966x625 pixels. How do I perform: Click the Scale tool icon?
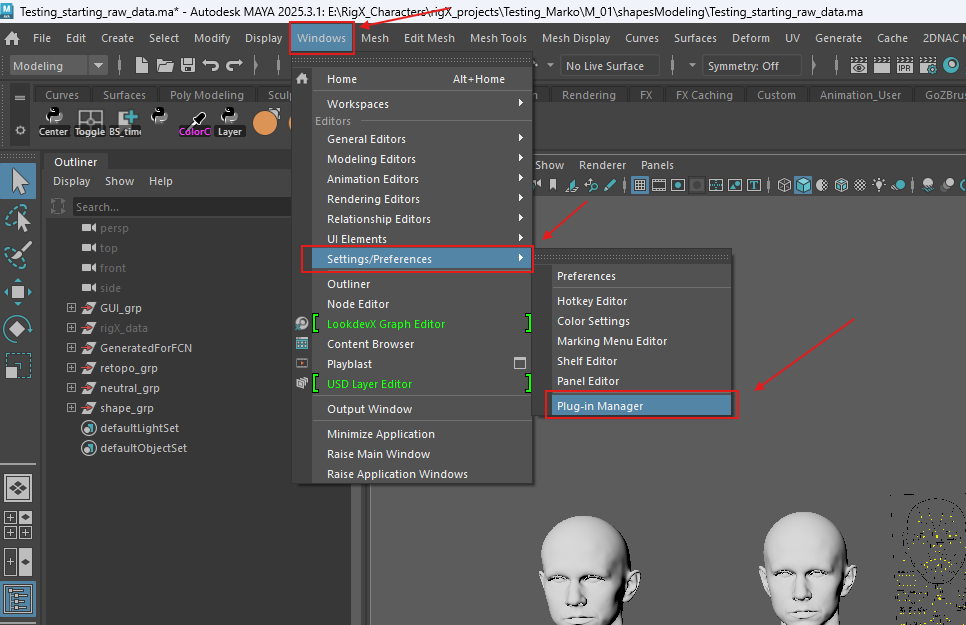pos(18,366)
